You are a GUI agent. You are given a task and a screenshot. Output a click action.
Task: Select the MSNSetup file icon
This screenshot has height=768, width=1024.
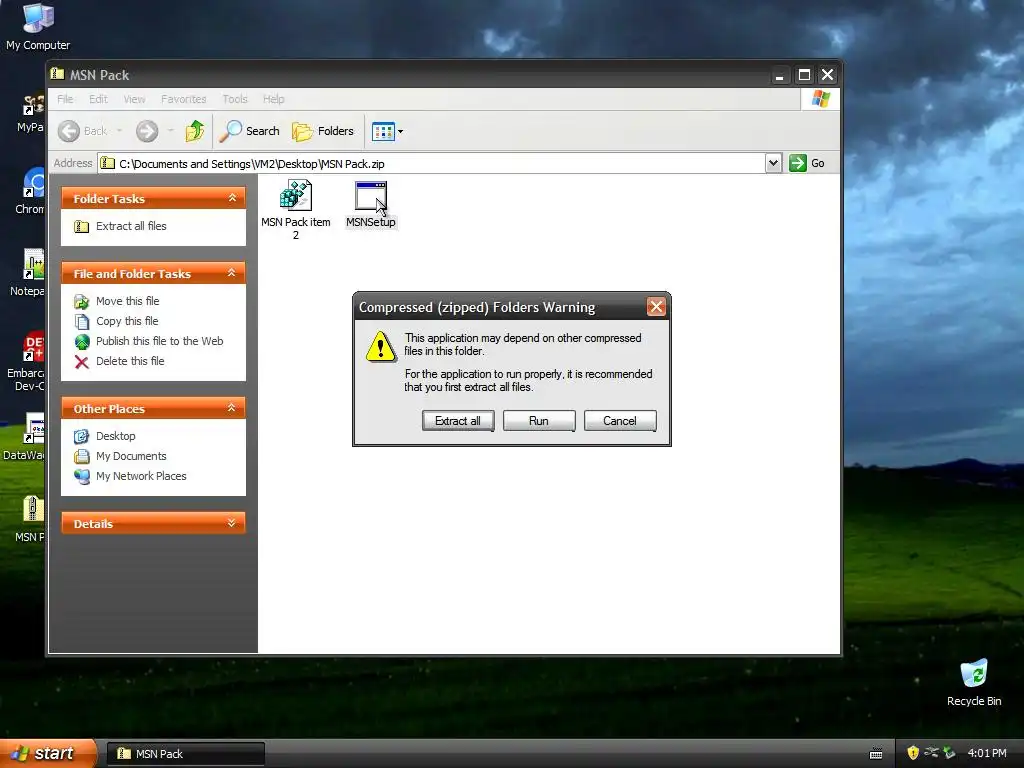(x=371, y=196)
